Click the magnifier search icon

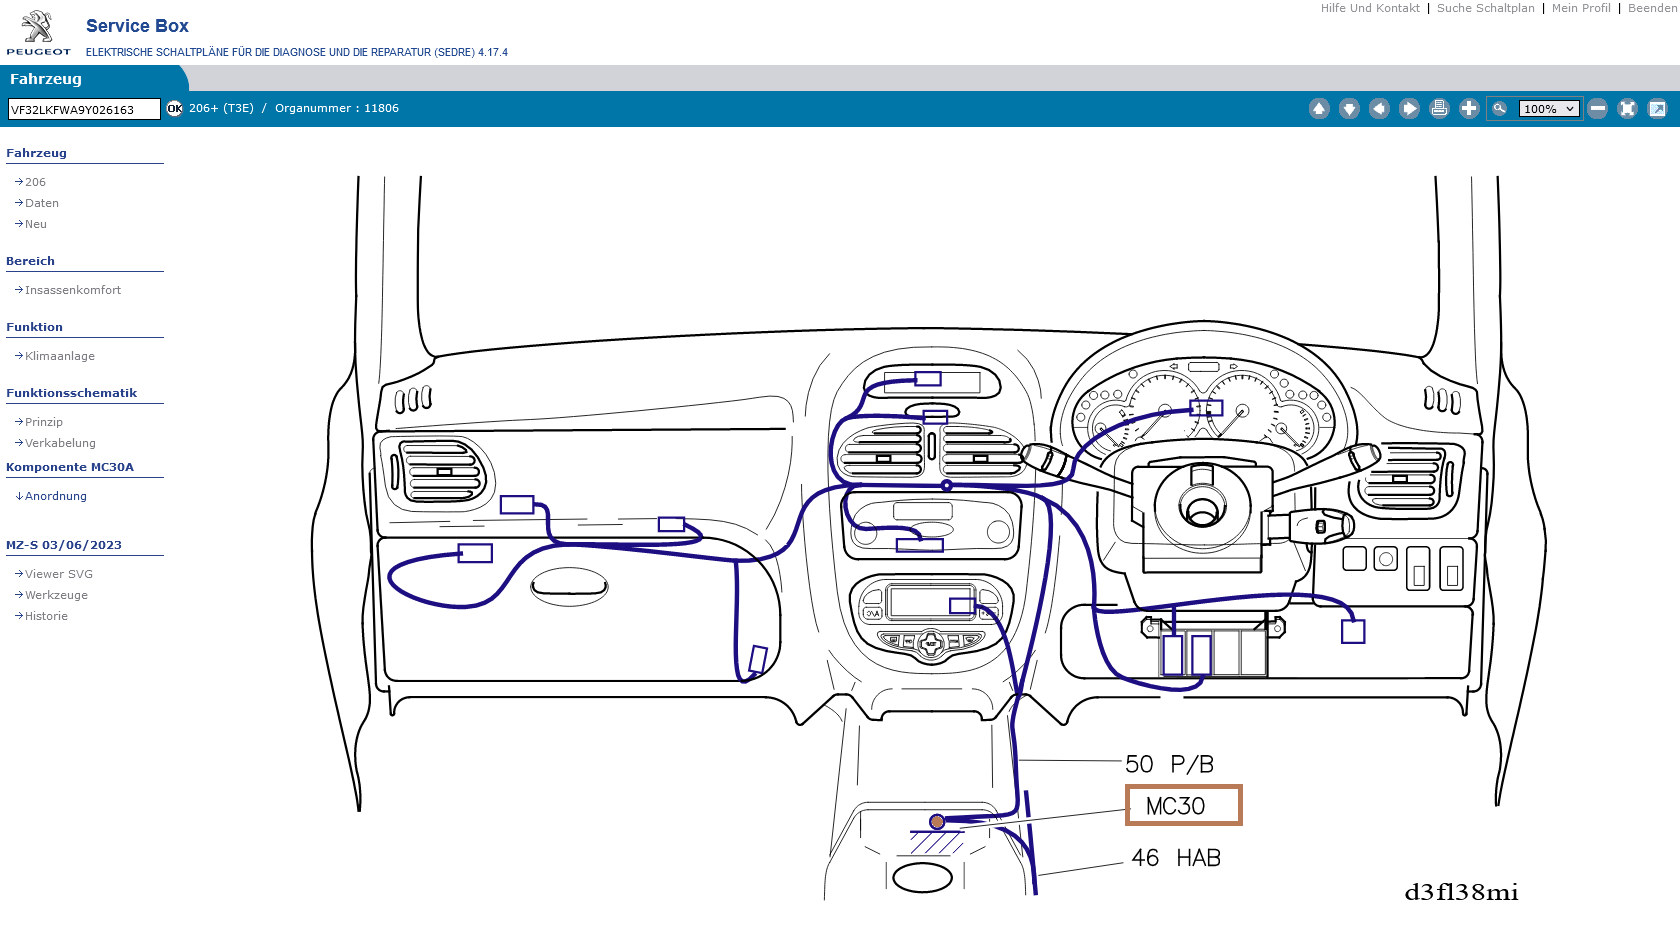[x=1500, y=109]
